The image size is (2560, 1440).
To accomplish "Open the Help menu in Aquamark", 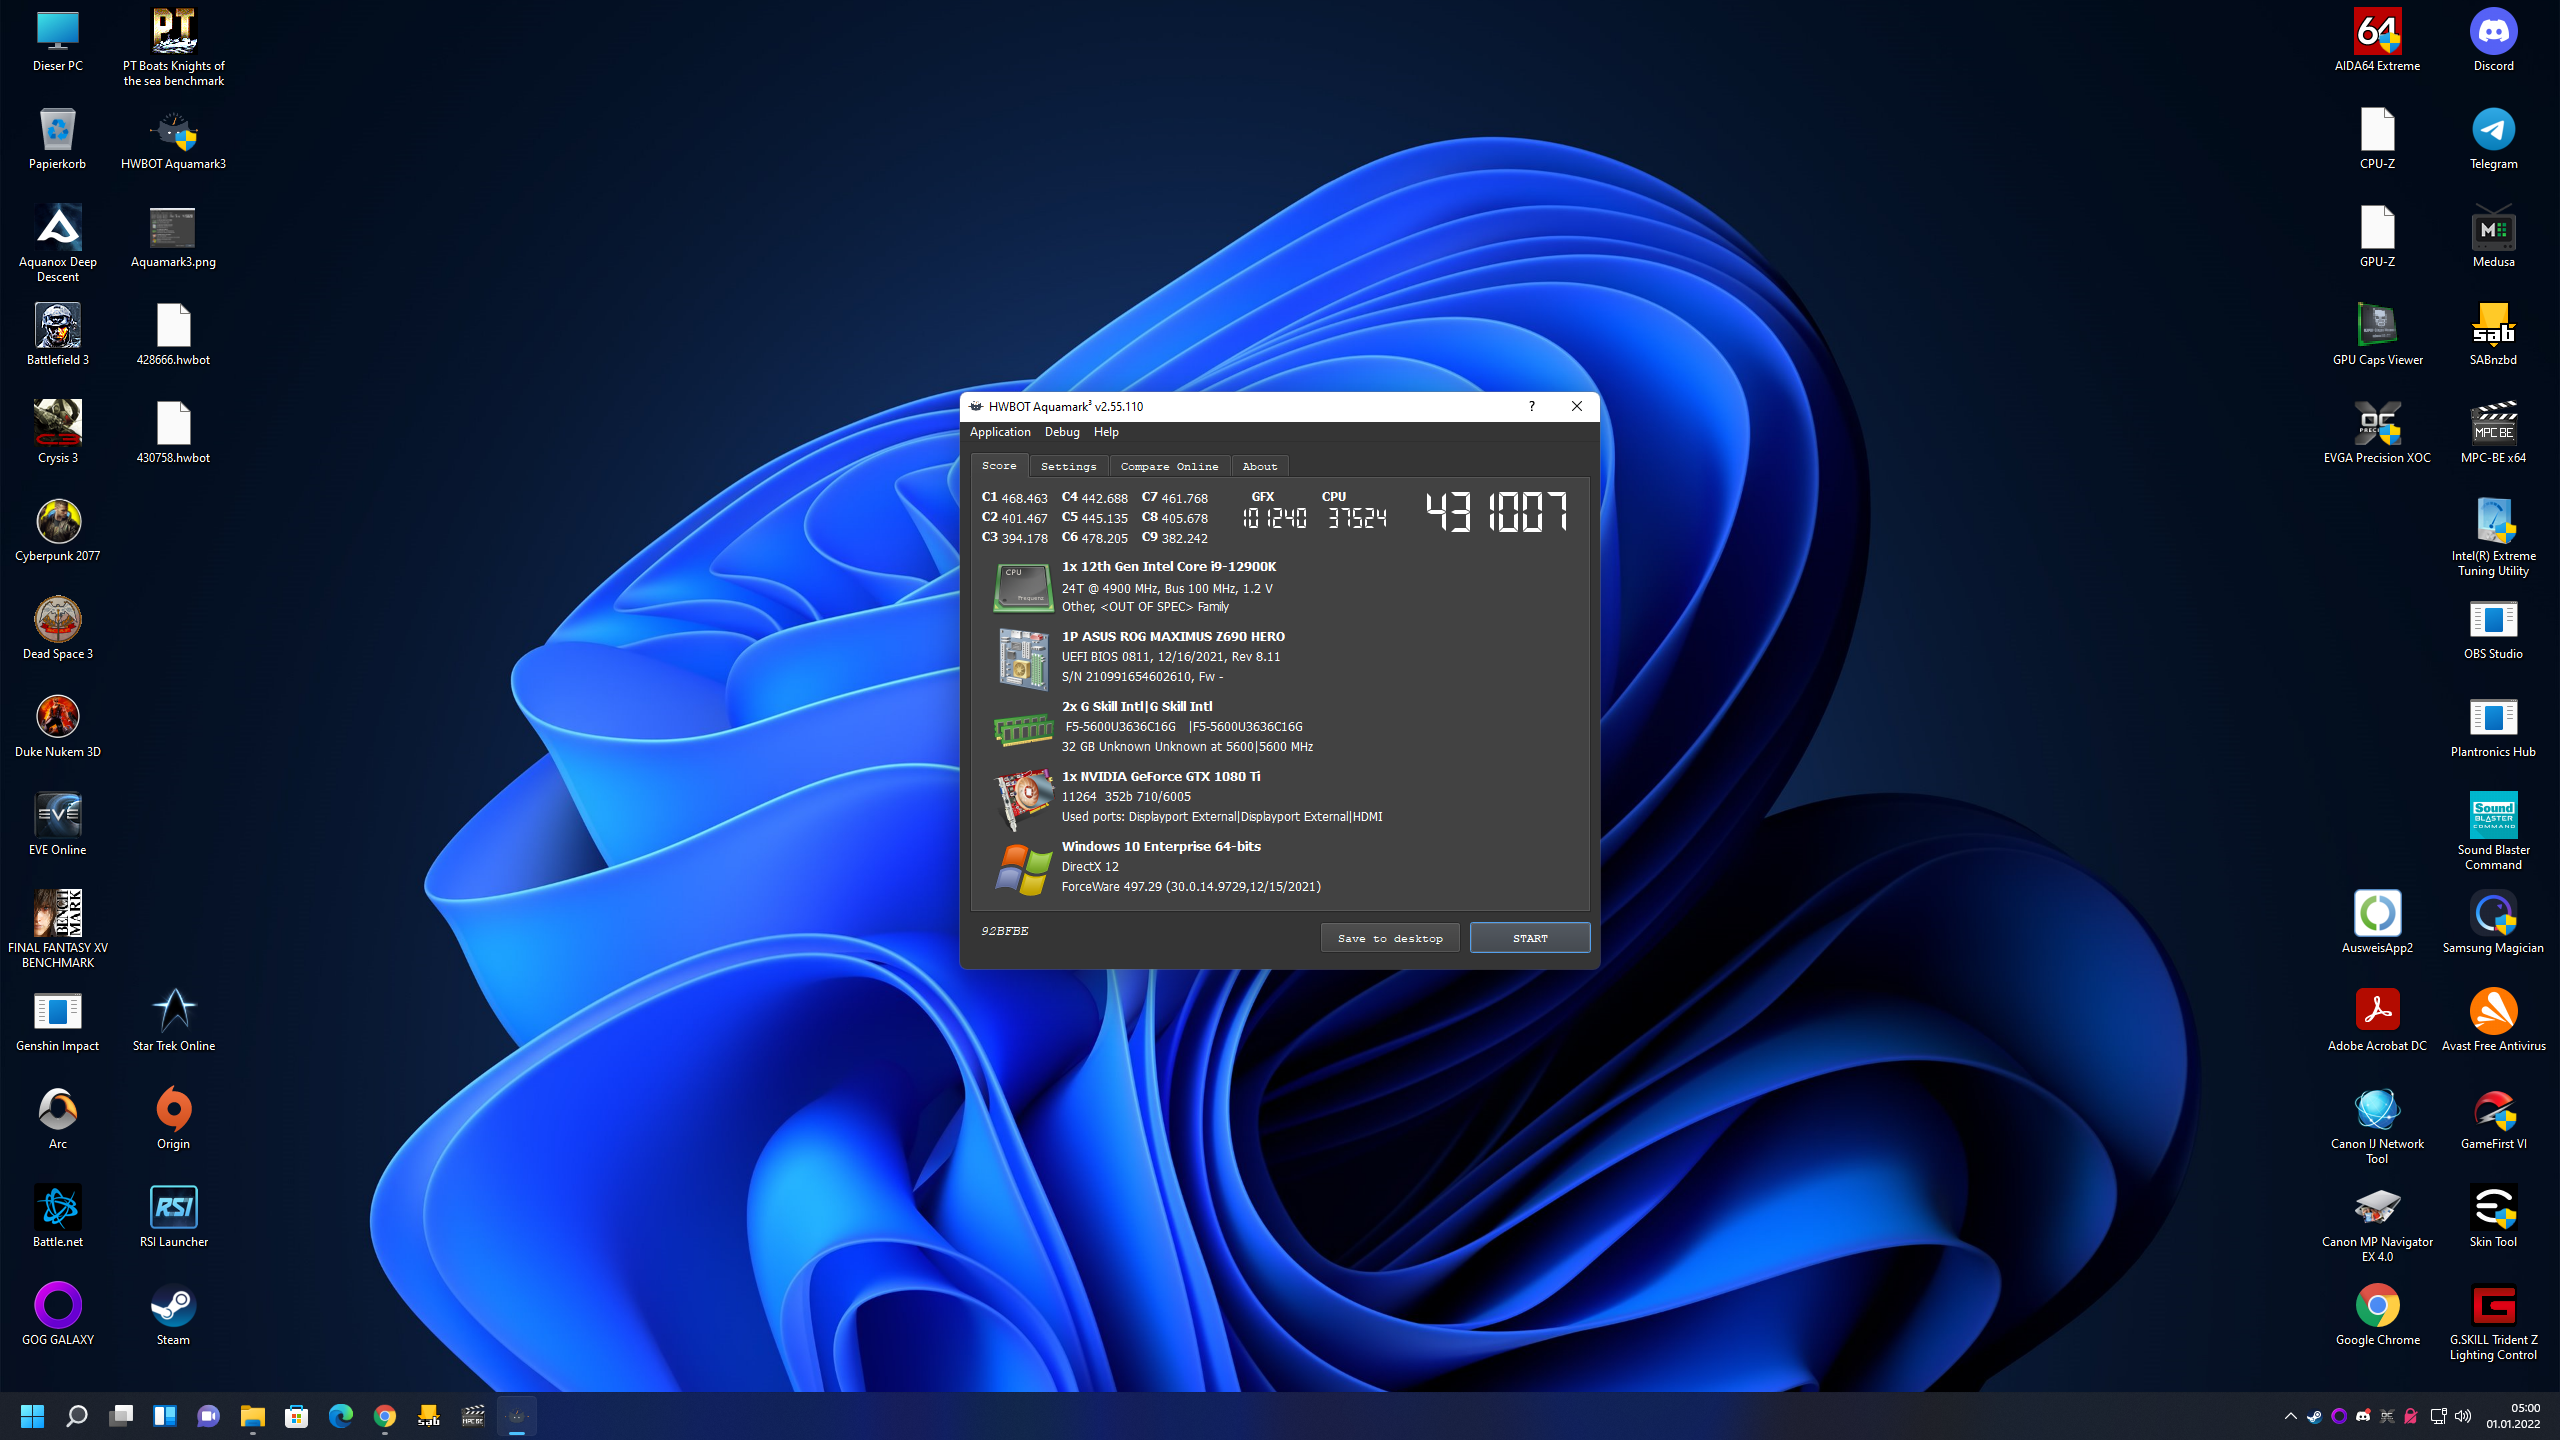I will pyautogui.click(x=1106, y=432).
